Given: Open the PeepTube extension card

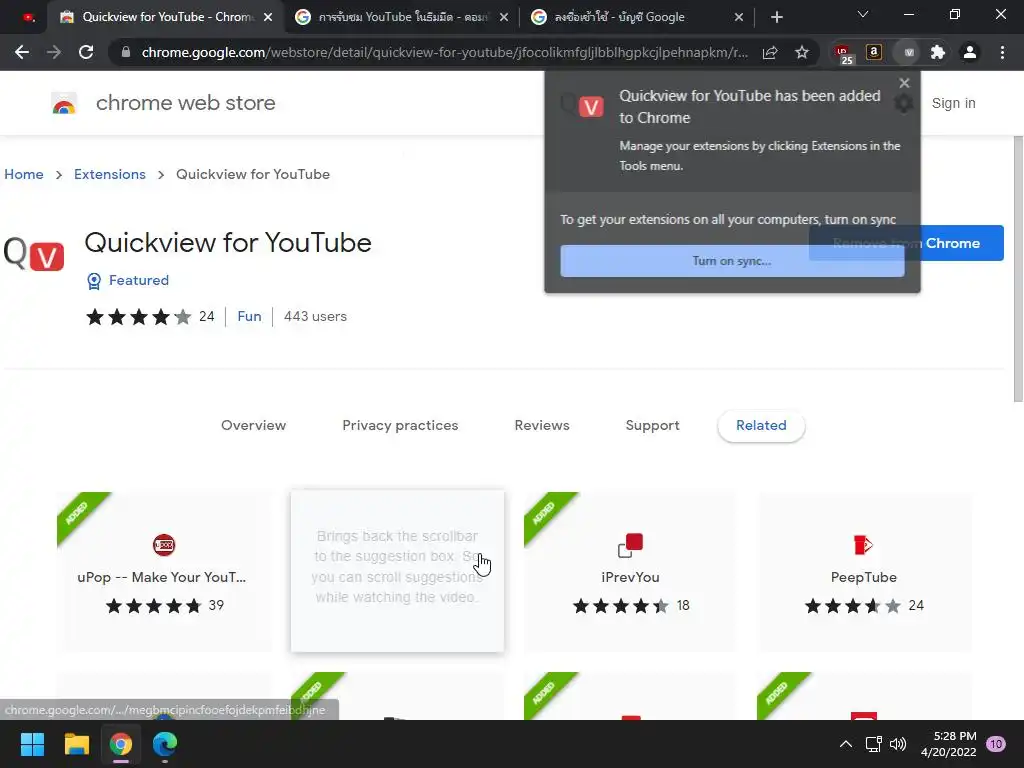Looking at the screenshot, I should (864, 571).
